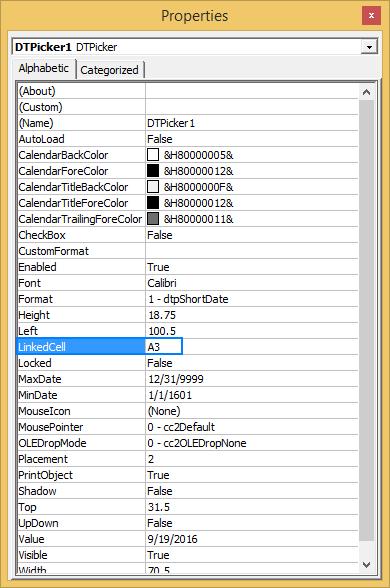Click the Locked False value

click(x=160, y=363)
